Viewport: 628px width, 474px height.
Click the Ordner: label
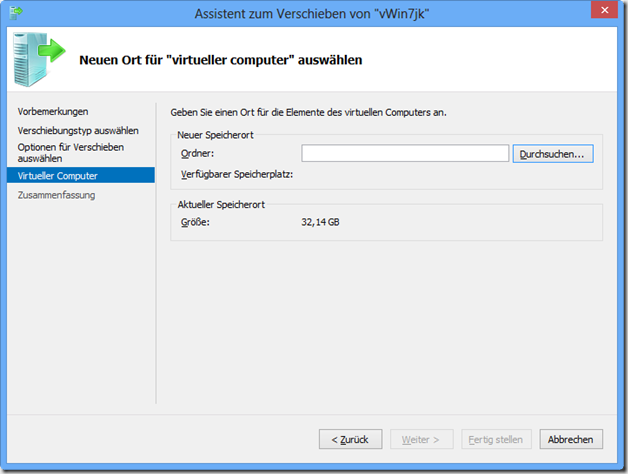[x=197, y=153]
